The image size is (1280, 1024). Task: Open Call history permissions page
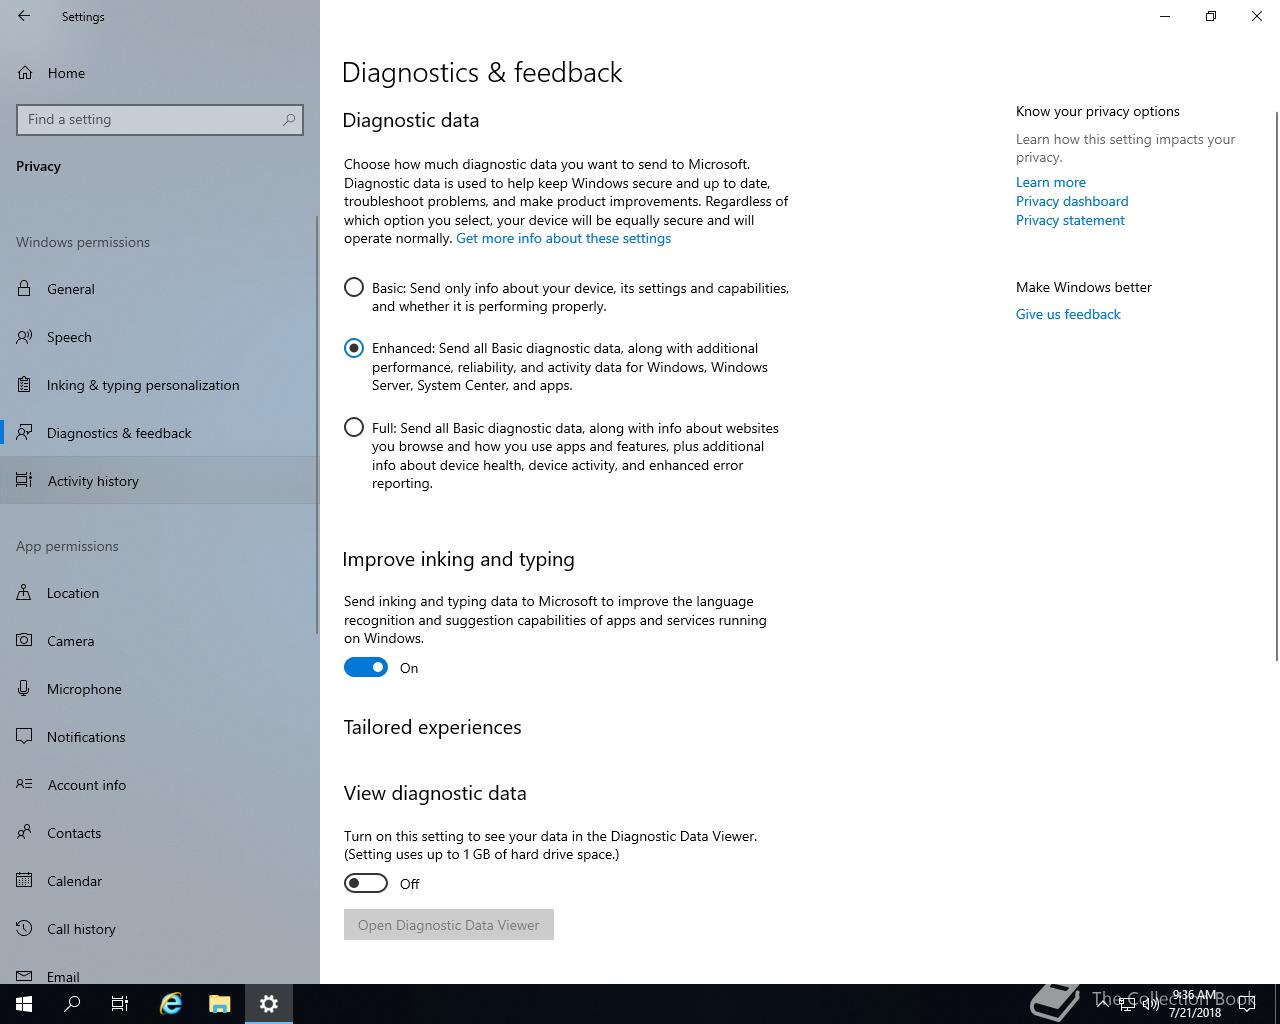[x=160, y=929]
